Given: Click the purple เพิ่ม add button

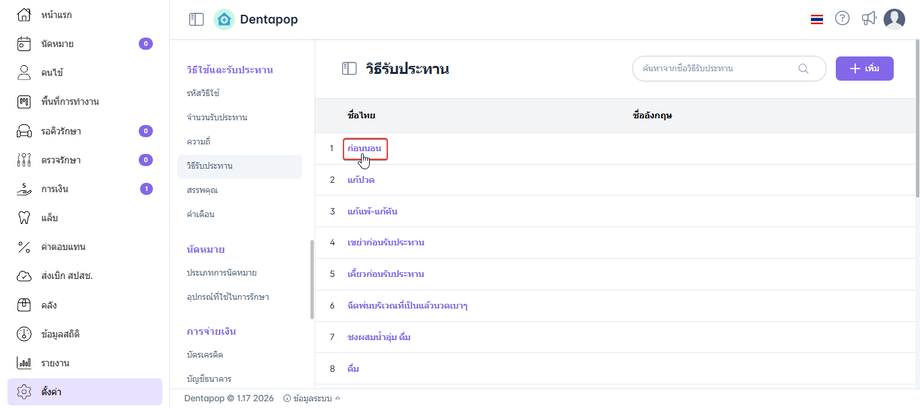Looking at the screenshot, I should click(x=864, y=68).
